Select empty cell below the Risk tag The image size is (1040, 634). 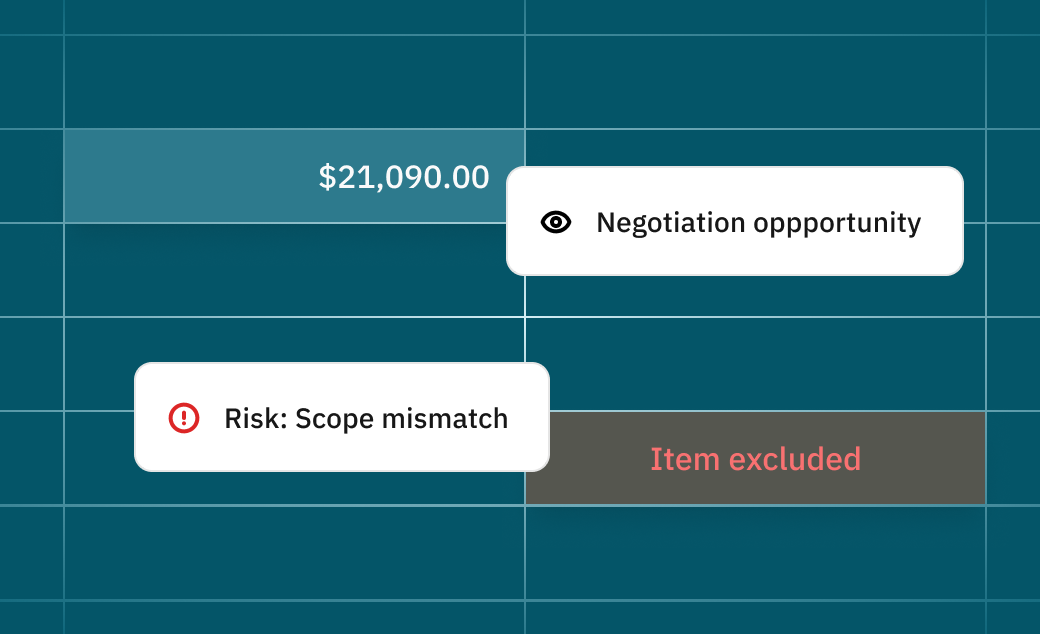[x=294, y=552]
